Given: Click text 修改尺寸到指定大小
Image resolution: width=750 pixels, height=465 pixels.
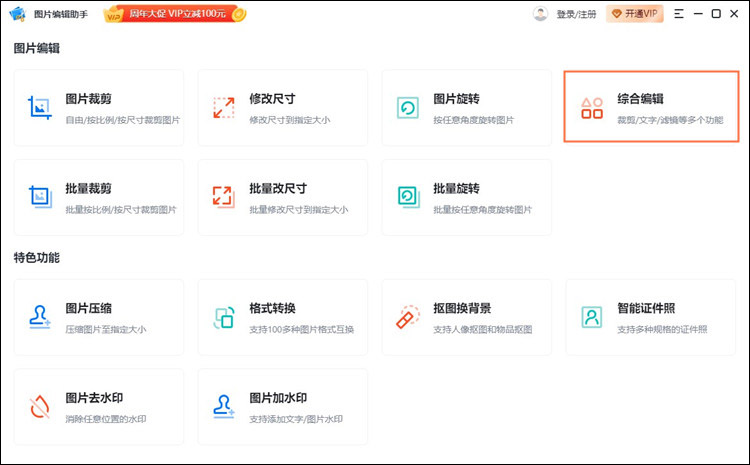Looking at the screenshot, I should point(289,120).
